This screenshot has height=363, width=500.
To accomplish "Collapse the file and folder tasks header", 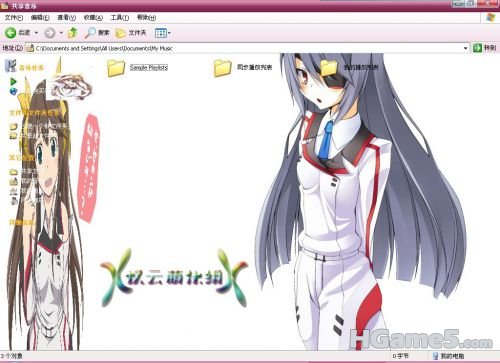I will (x=35, y=113).
